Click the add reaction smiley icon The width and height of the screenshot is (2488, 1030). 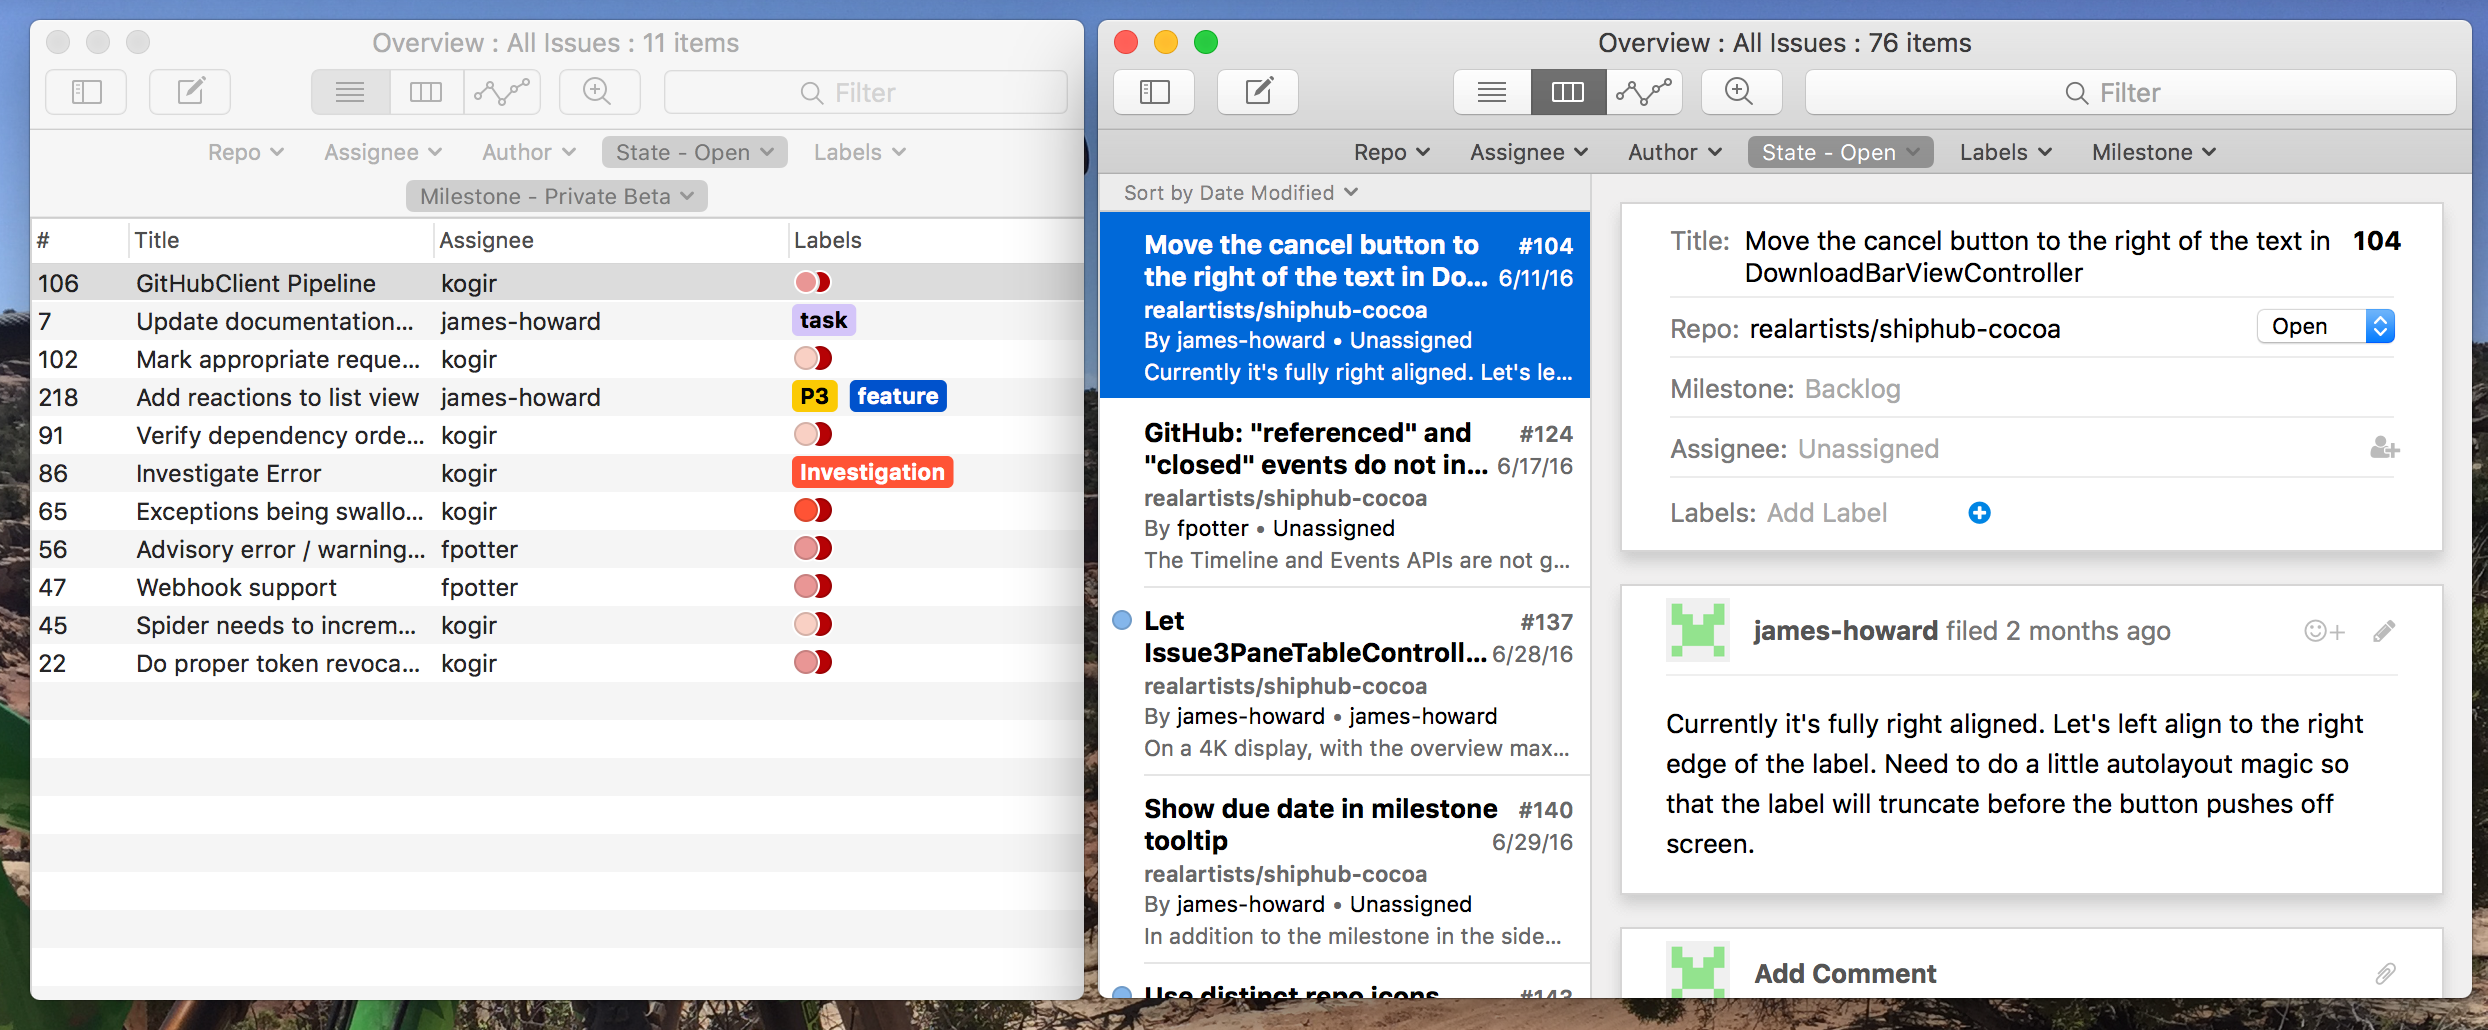2323,631
